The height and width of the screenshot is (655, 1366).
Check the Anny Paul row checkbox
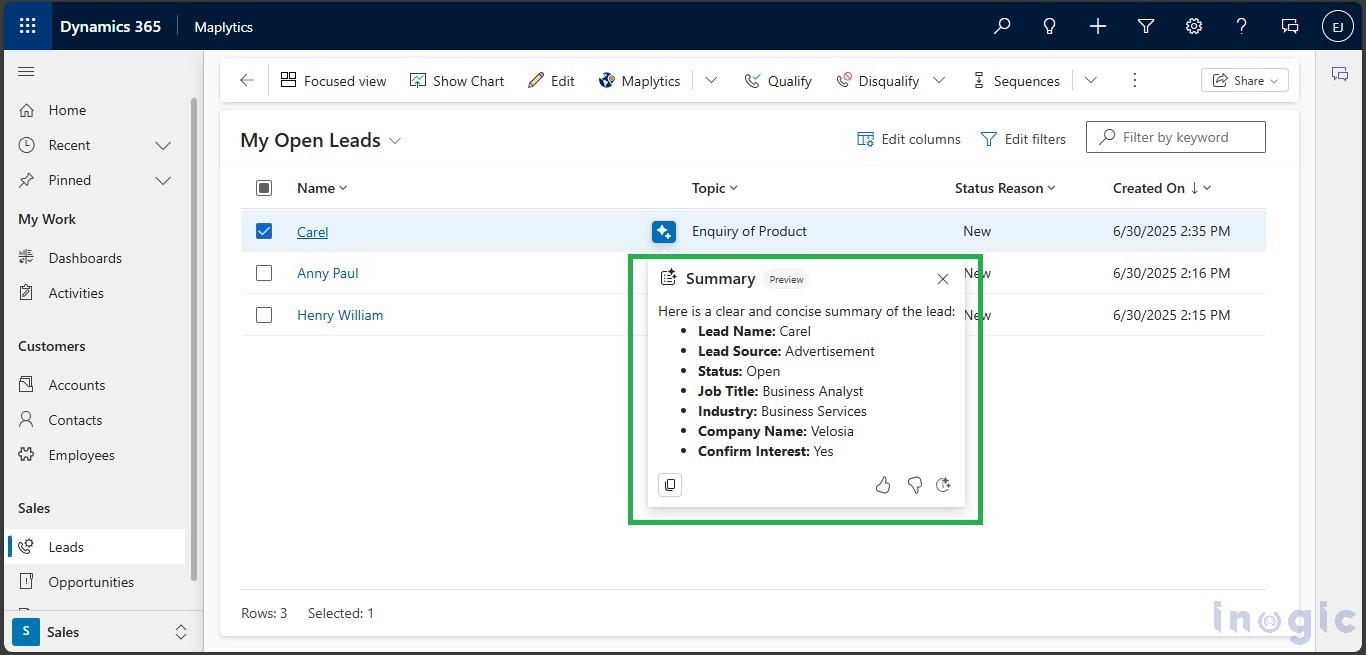tap(264, 273)
